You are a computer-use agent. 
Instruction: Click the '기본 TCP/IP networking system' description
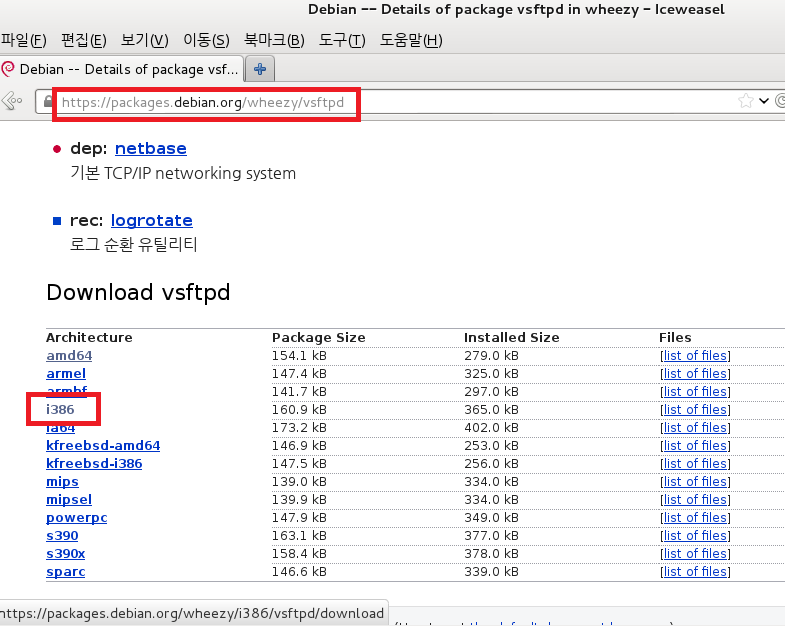183,173
